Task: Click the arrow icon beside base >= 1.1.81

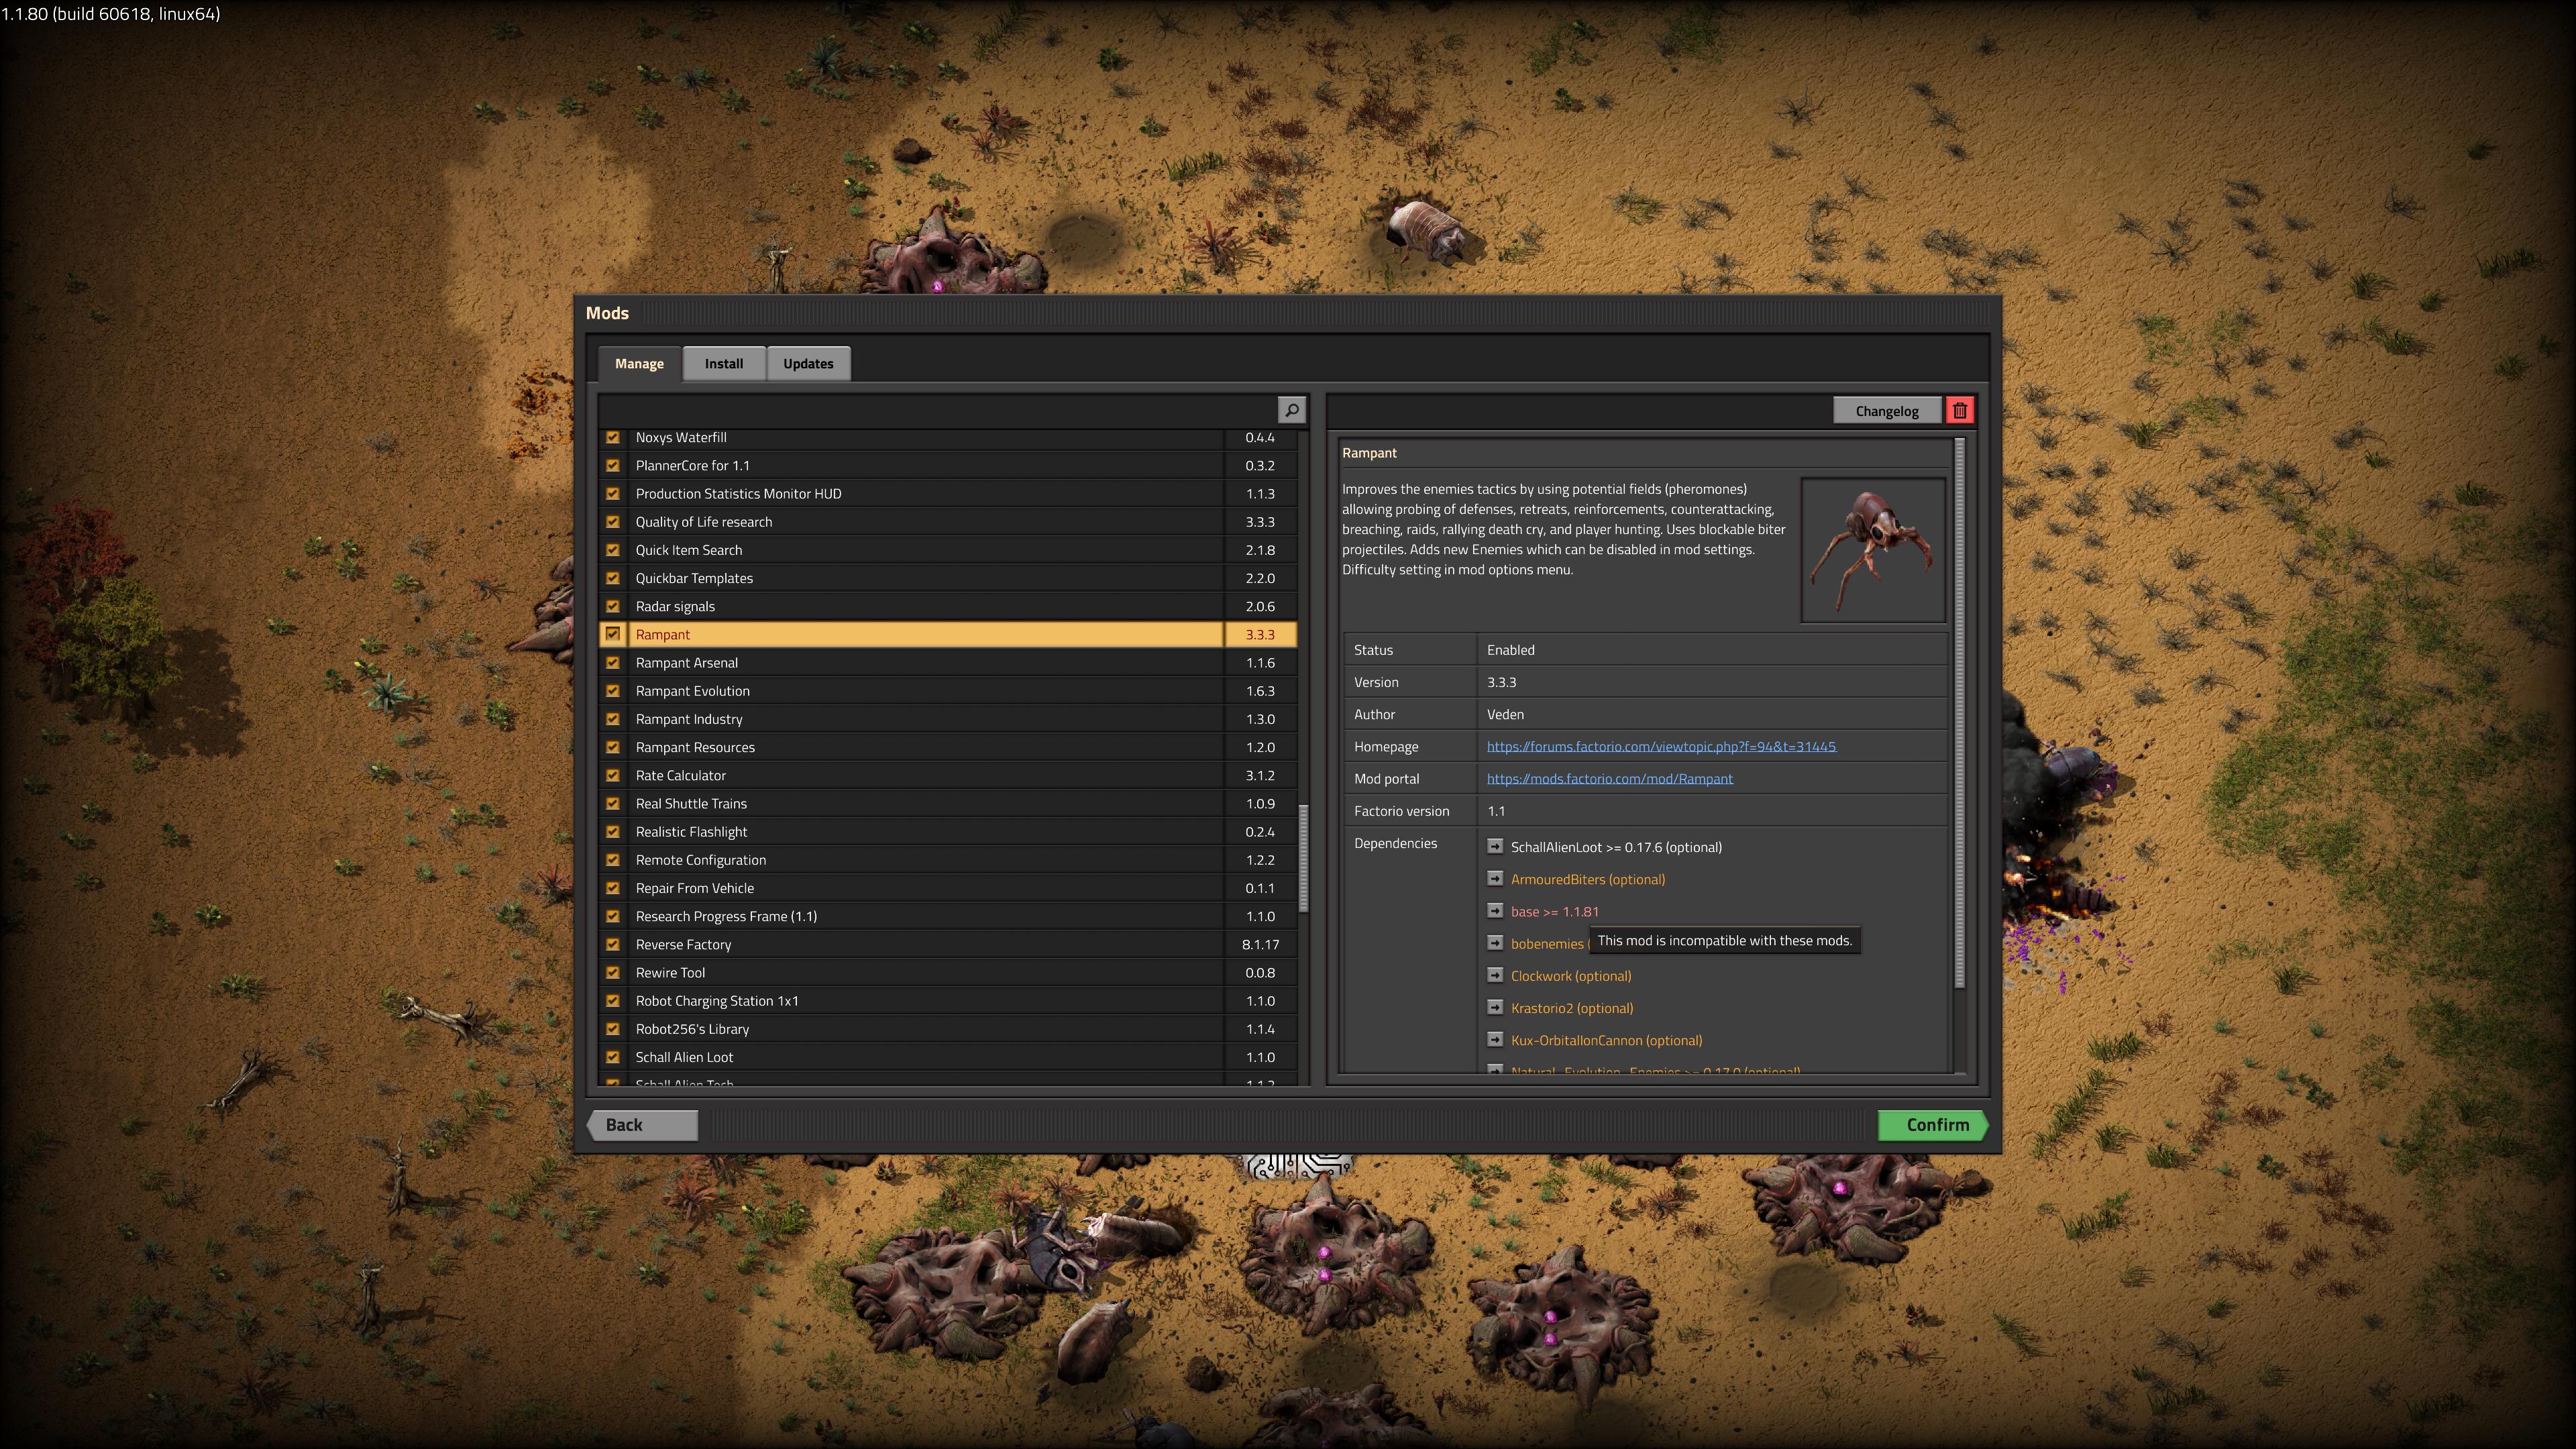Action: [1495, 911]
